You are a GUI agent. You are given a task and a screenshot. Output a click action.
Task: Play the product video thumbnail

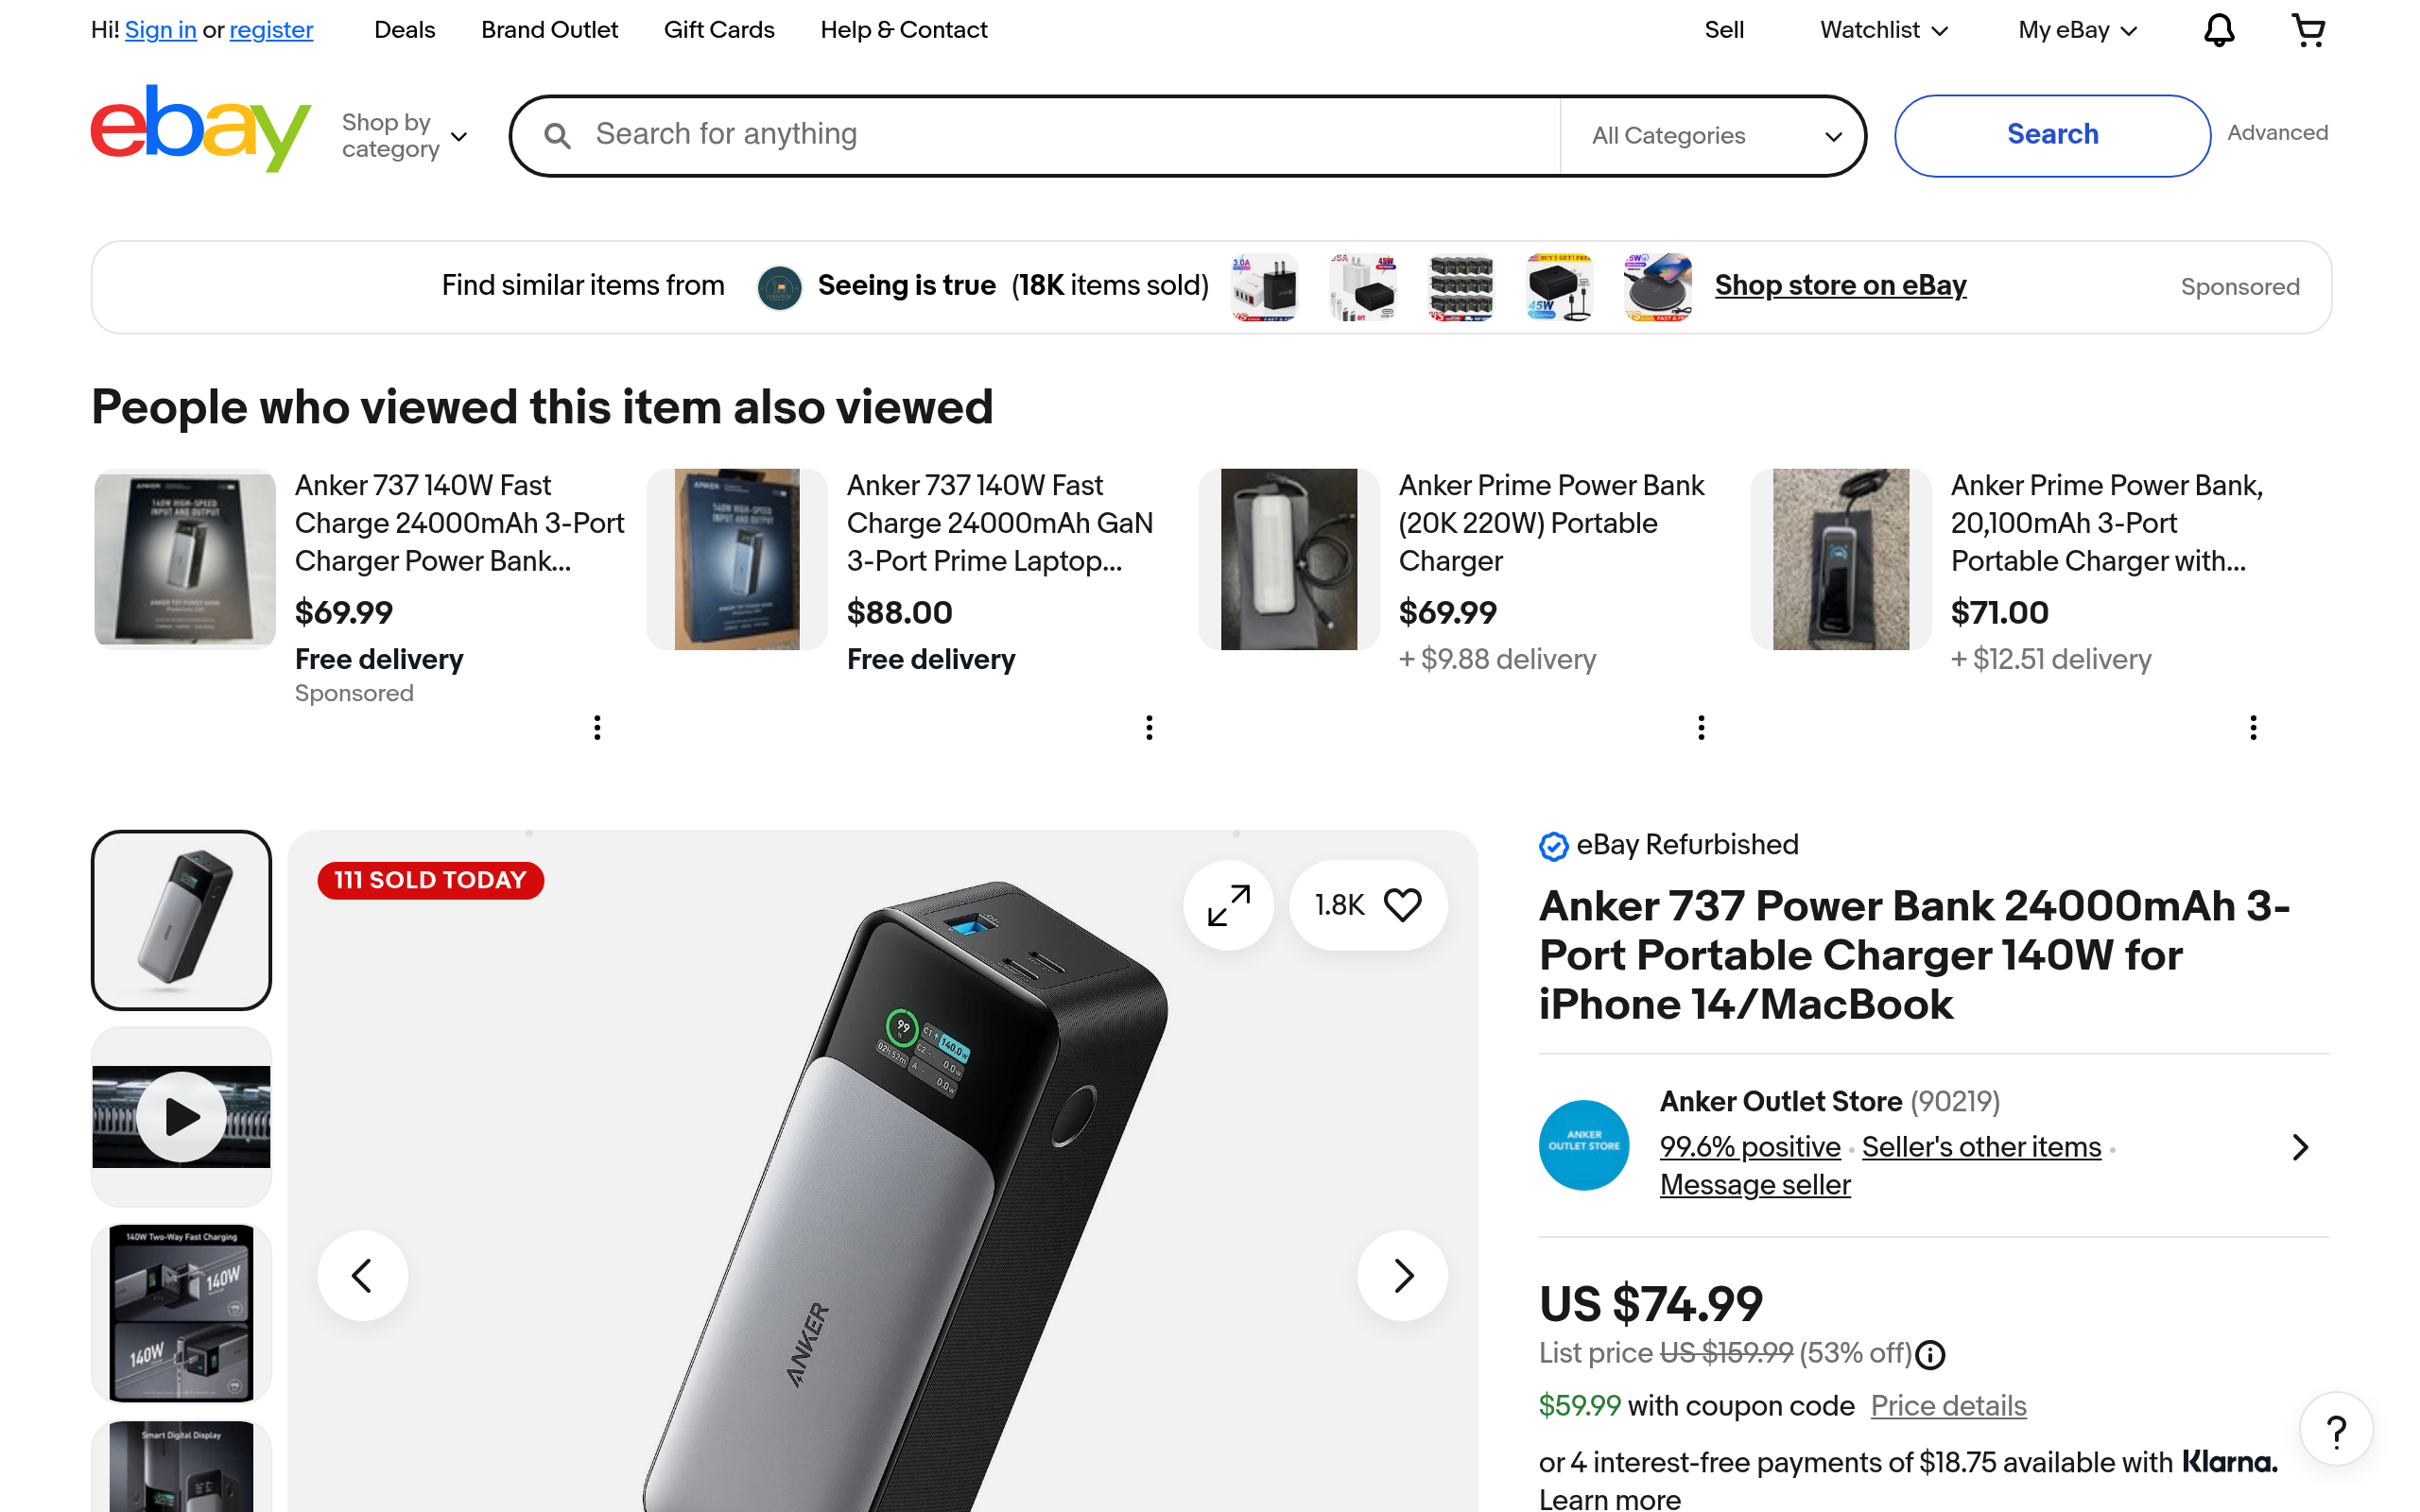[x=181, y=1116]
